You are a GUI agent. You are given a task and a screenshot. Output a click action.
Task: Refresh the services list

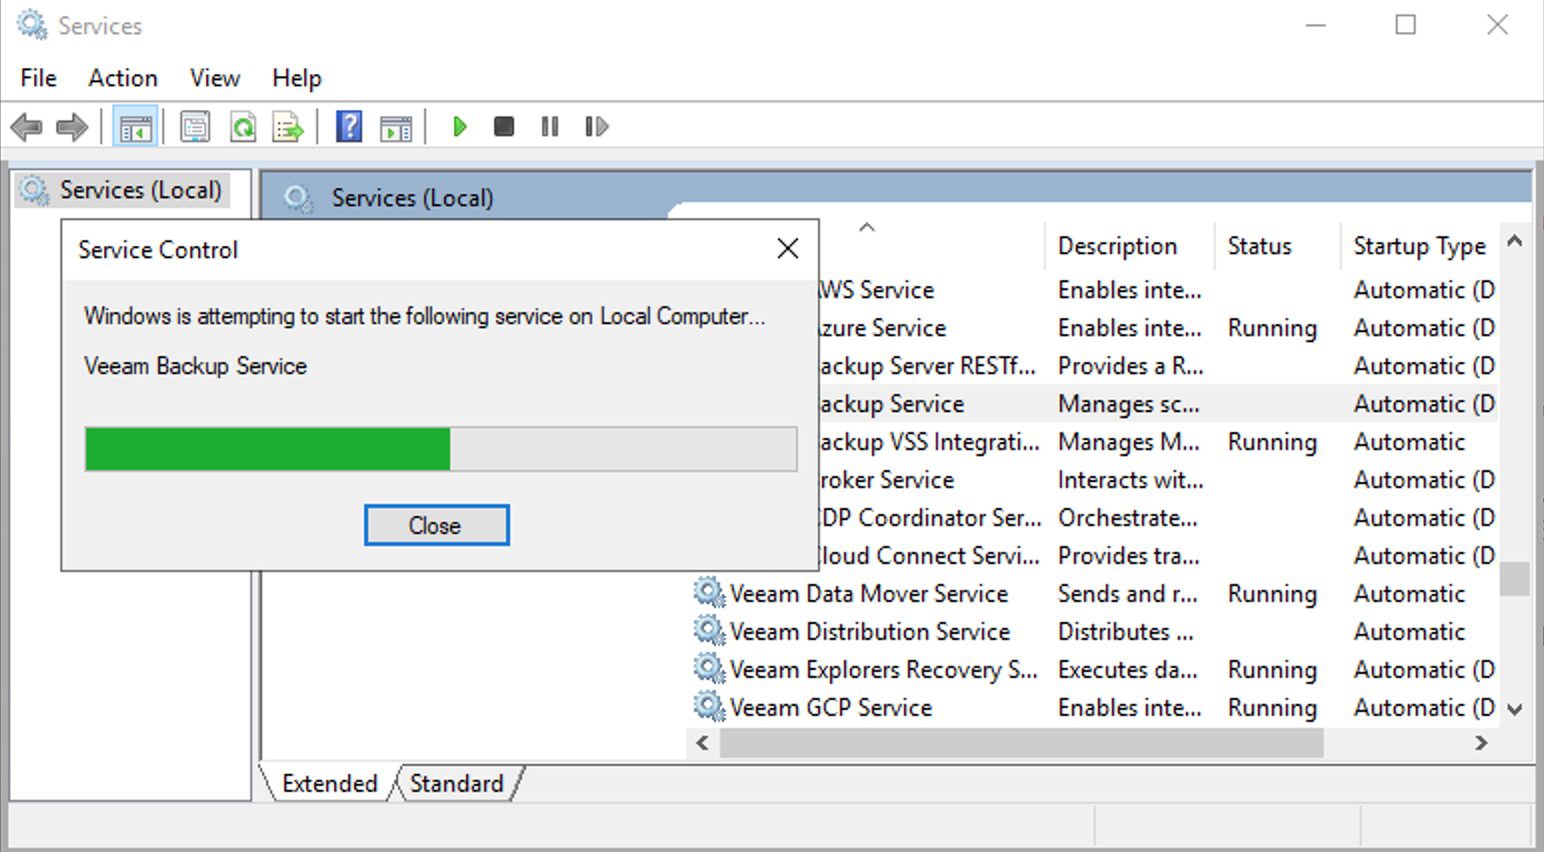(242, 126)
